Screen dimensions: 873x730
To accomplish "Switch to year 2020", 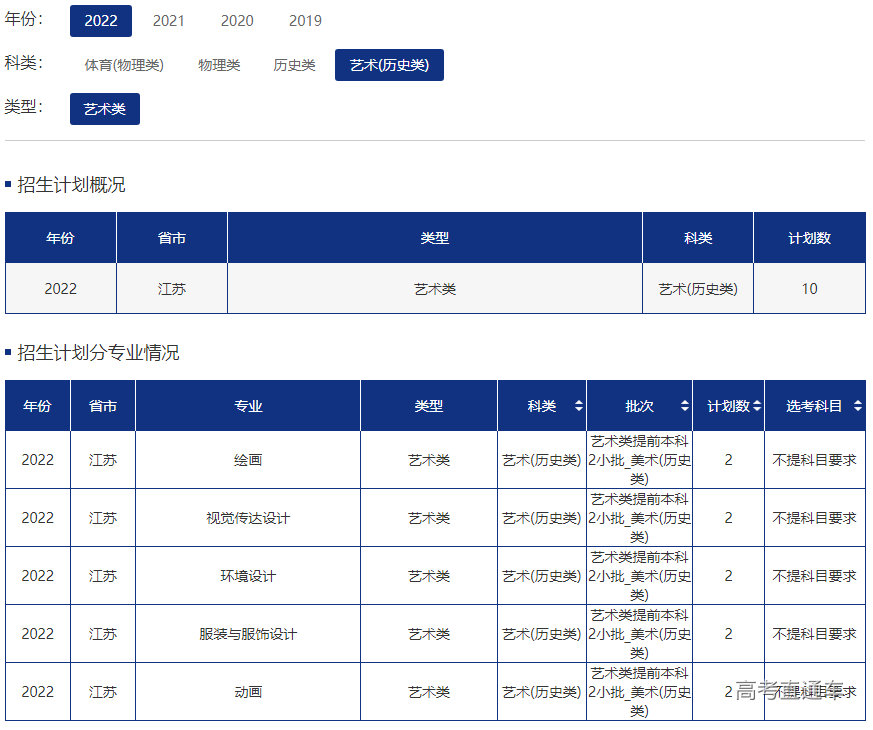I will (237, 21).
